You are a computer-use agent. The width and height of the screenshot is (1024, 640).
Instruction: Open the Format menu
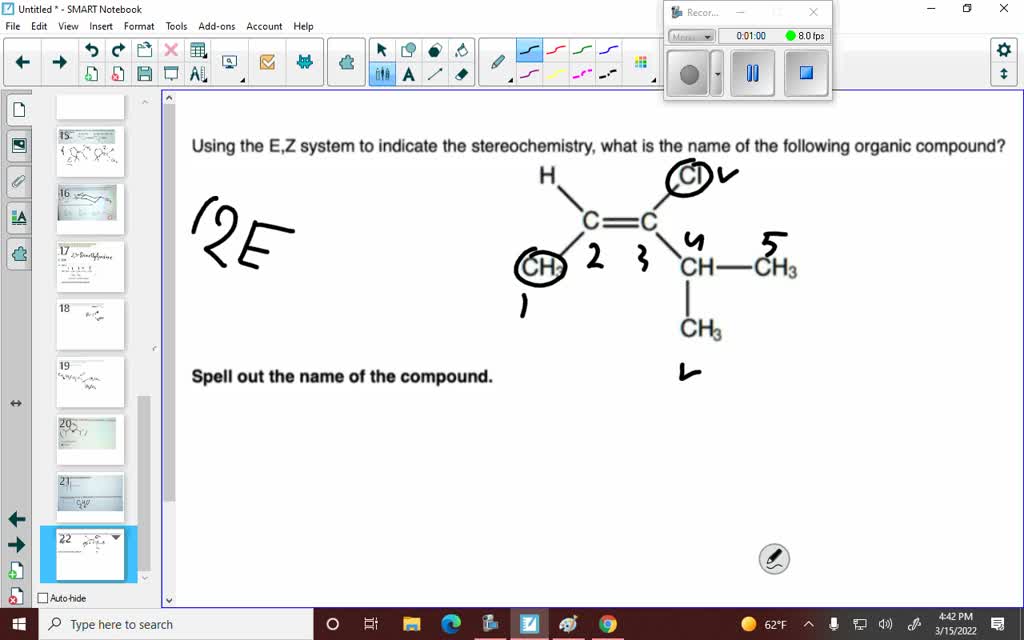139,26
